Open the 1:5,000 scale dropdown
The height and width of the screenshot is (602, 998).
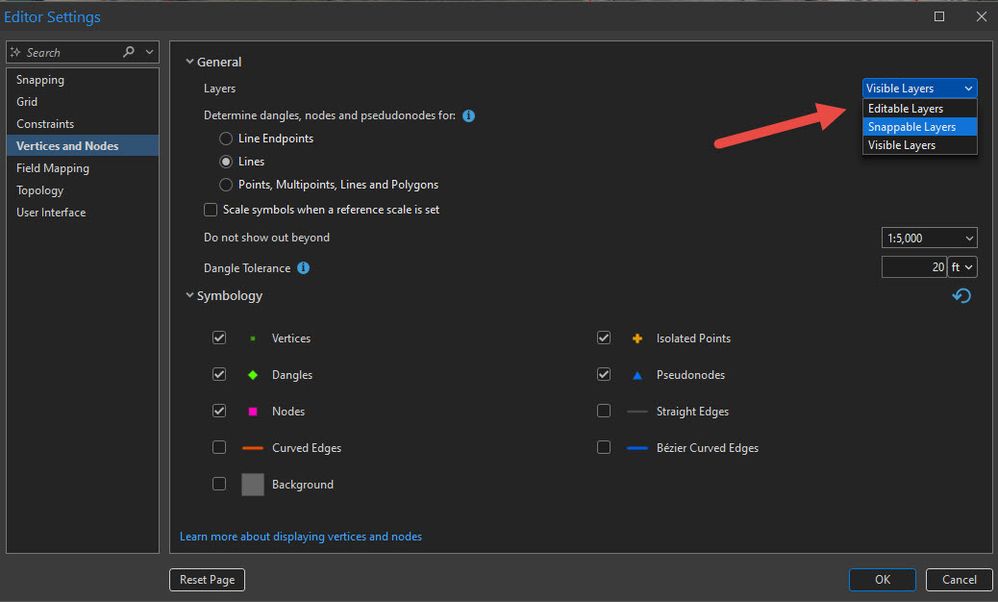pos(929,238)
